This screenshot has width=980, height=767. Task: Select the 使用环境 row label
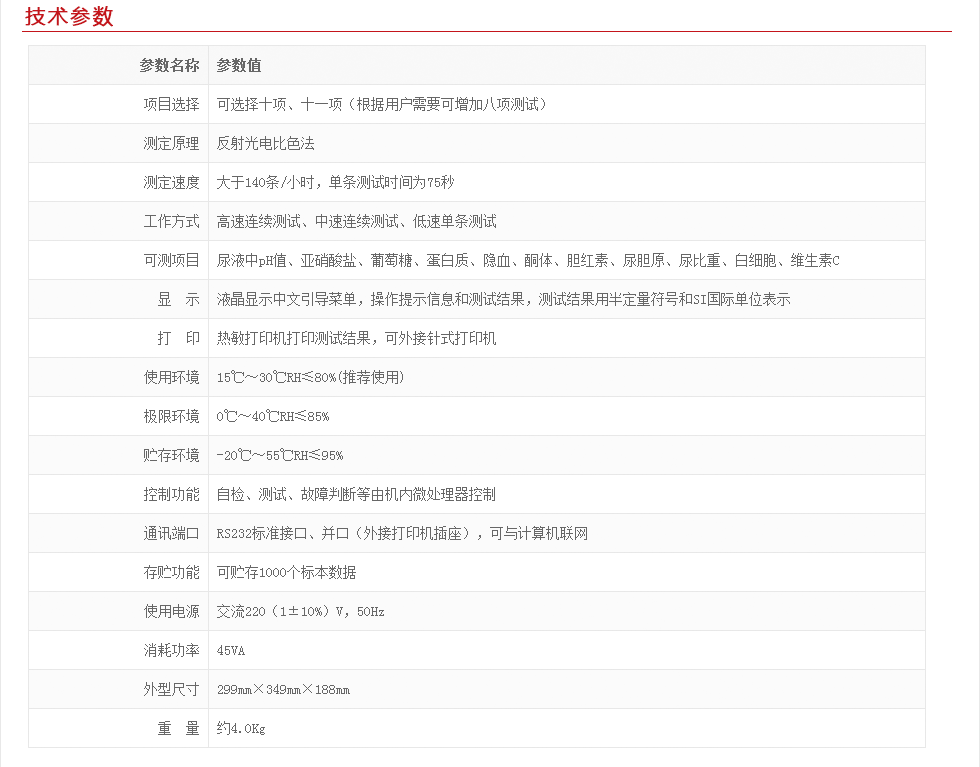171,378
